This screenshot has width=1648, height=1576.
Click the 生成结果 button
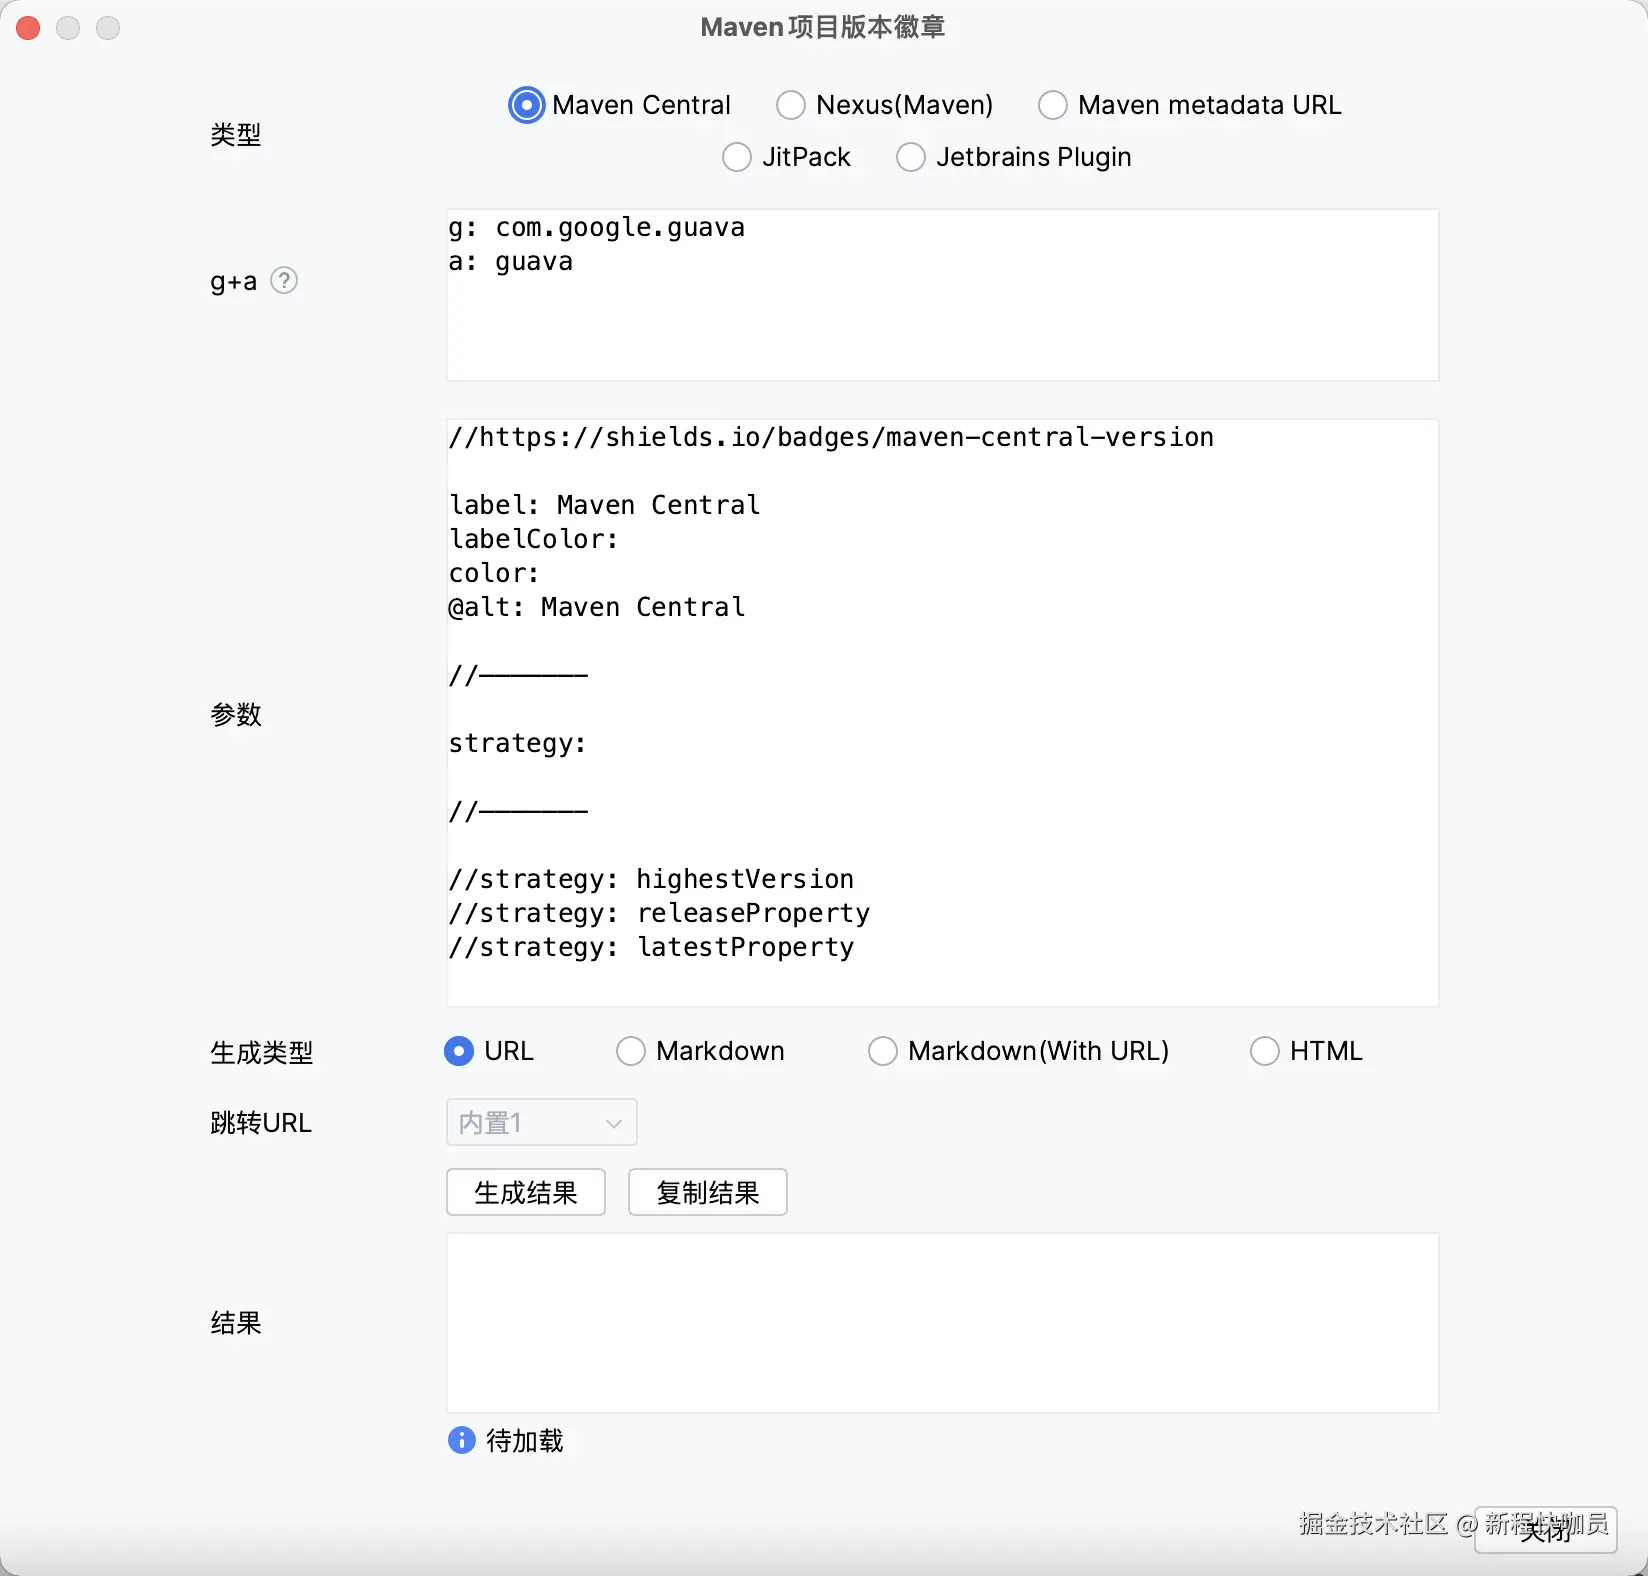pyautogui.click(x=526, y=1192)
